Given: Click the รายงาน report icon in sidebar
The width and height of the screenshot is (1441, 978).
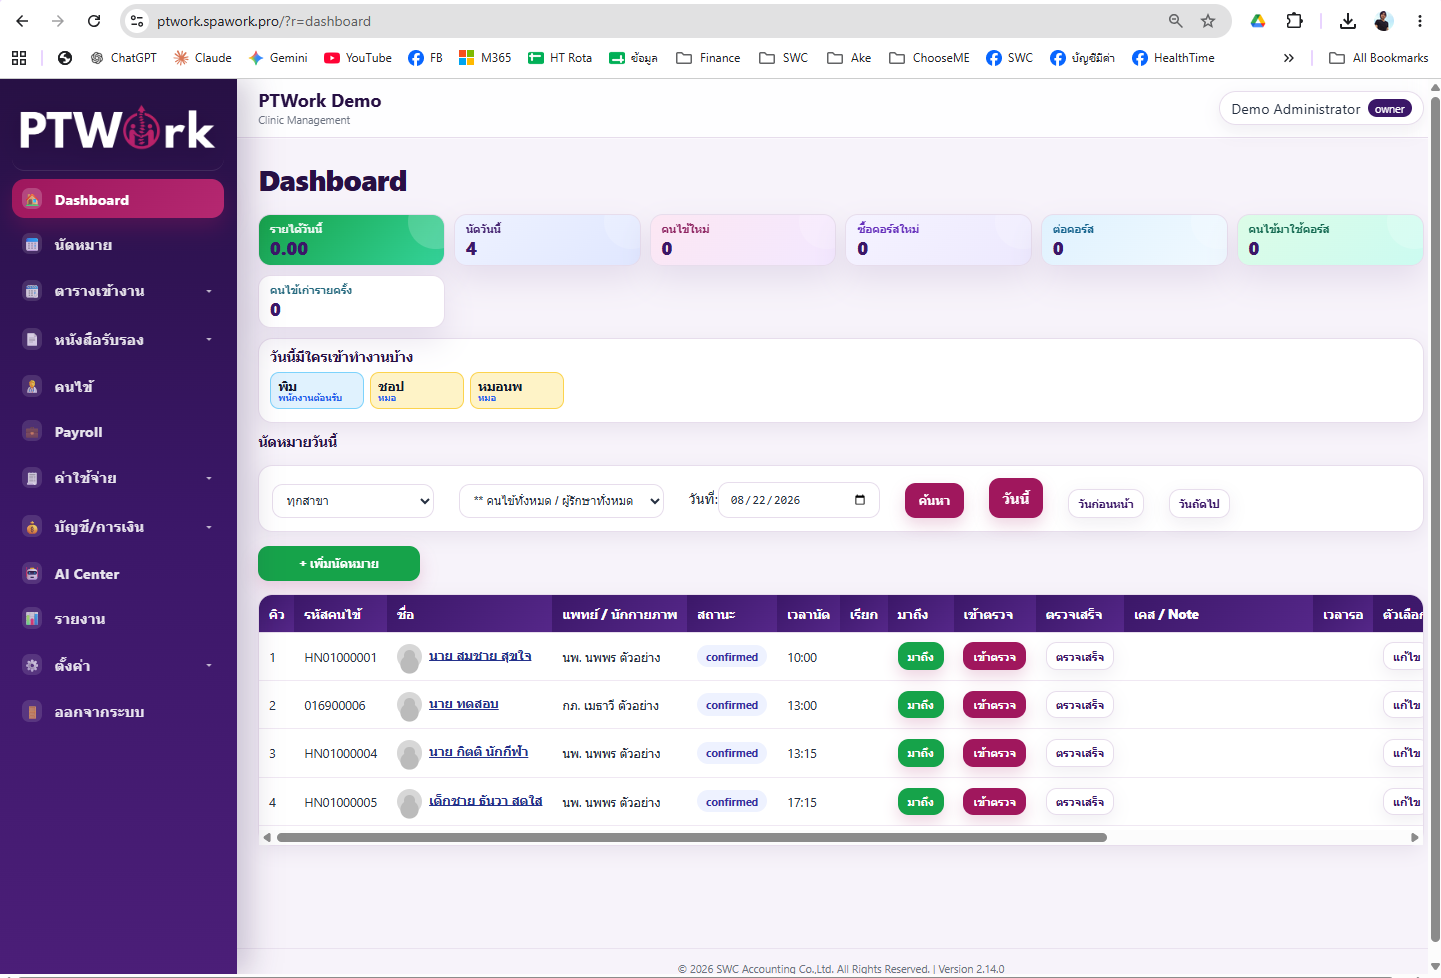Looking at the screenshot, I should click(32, 618).
